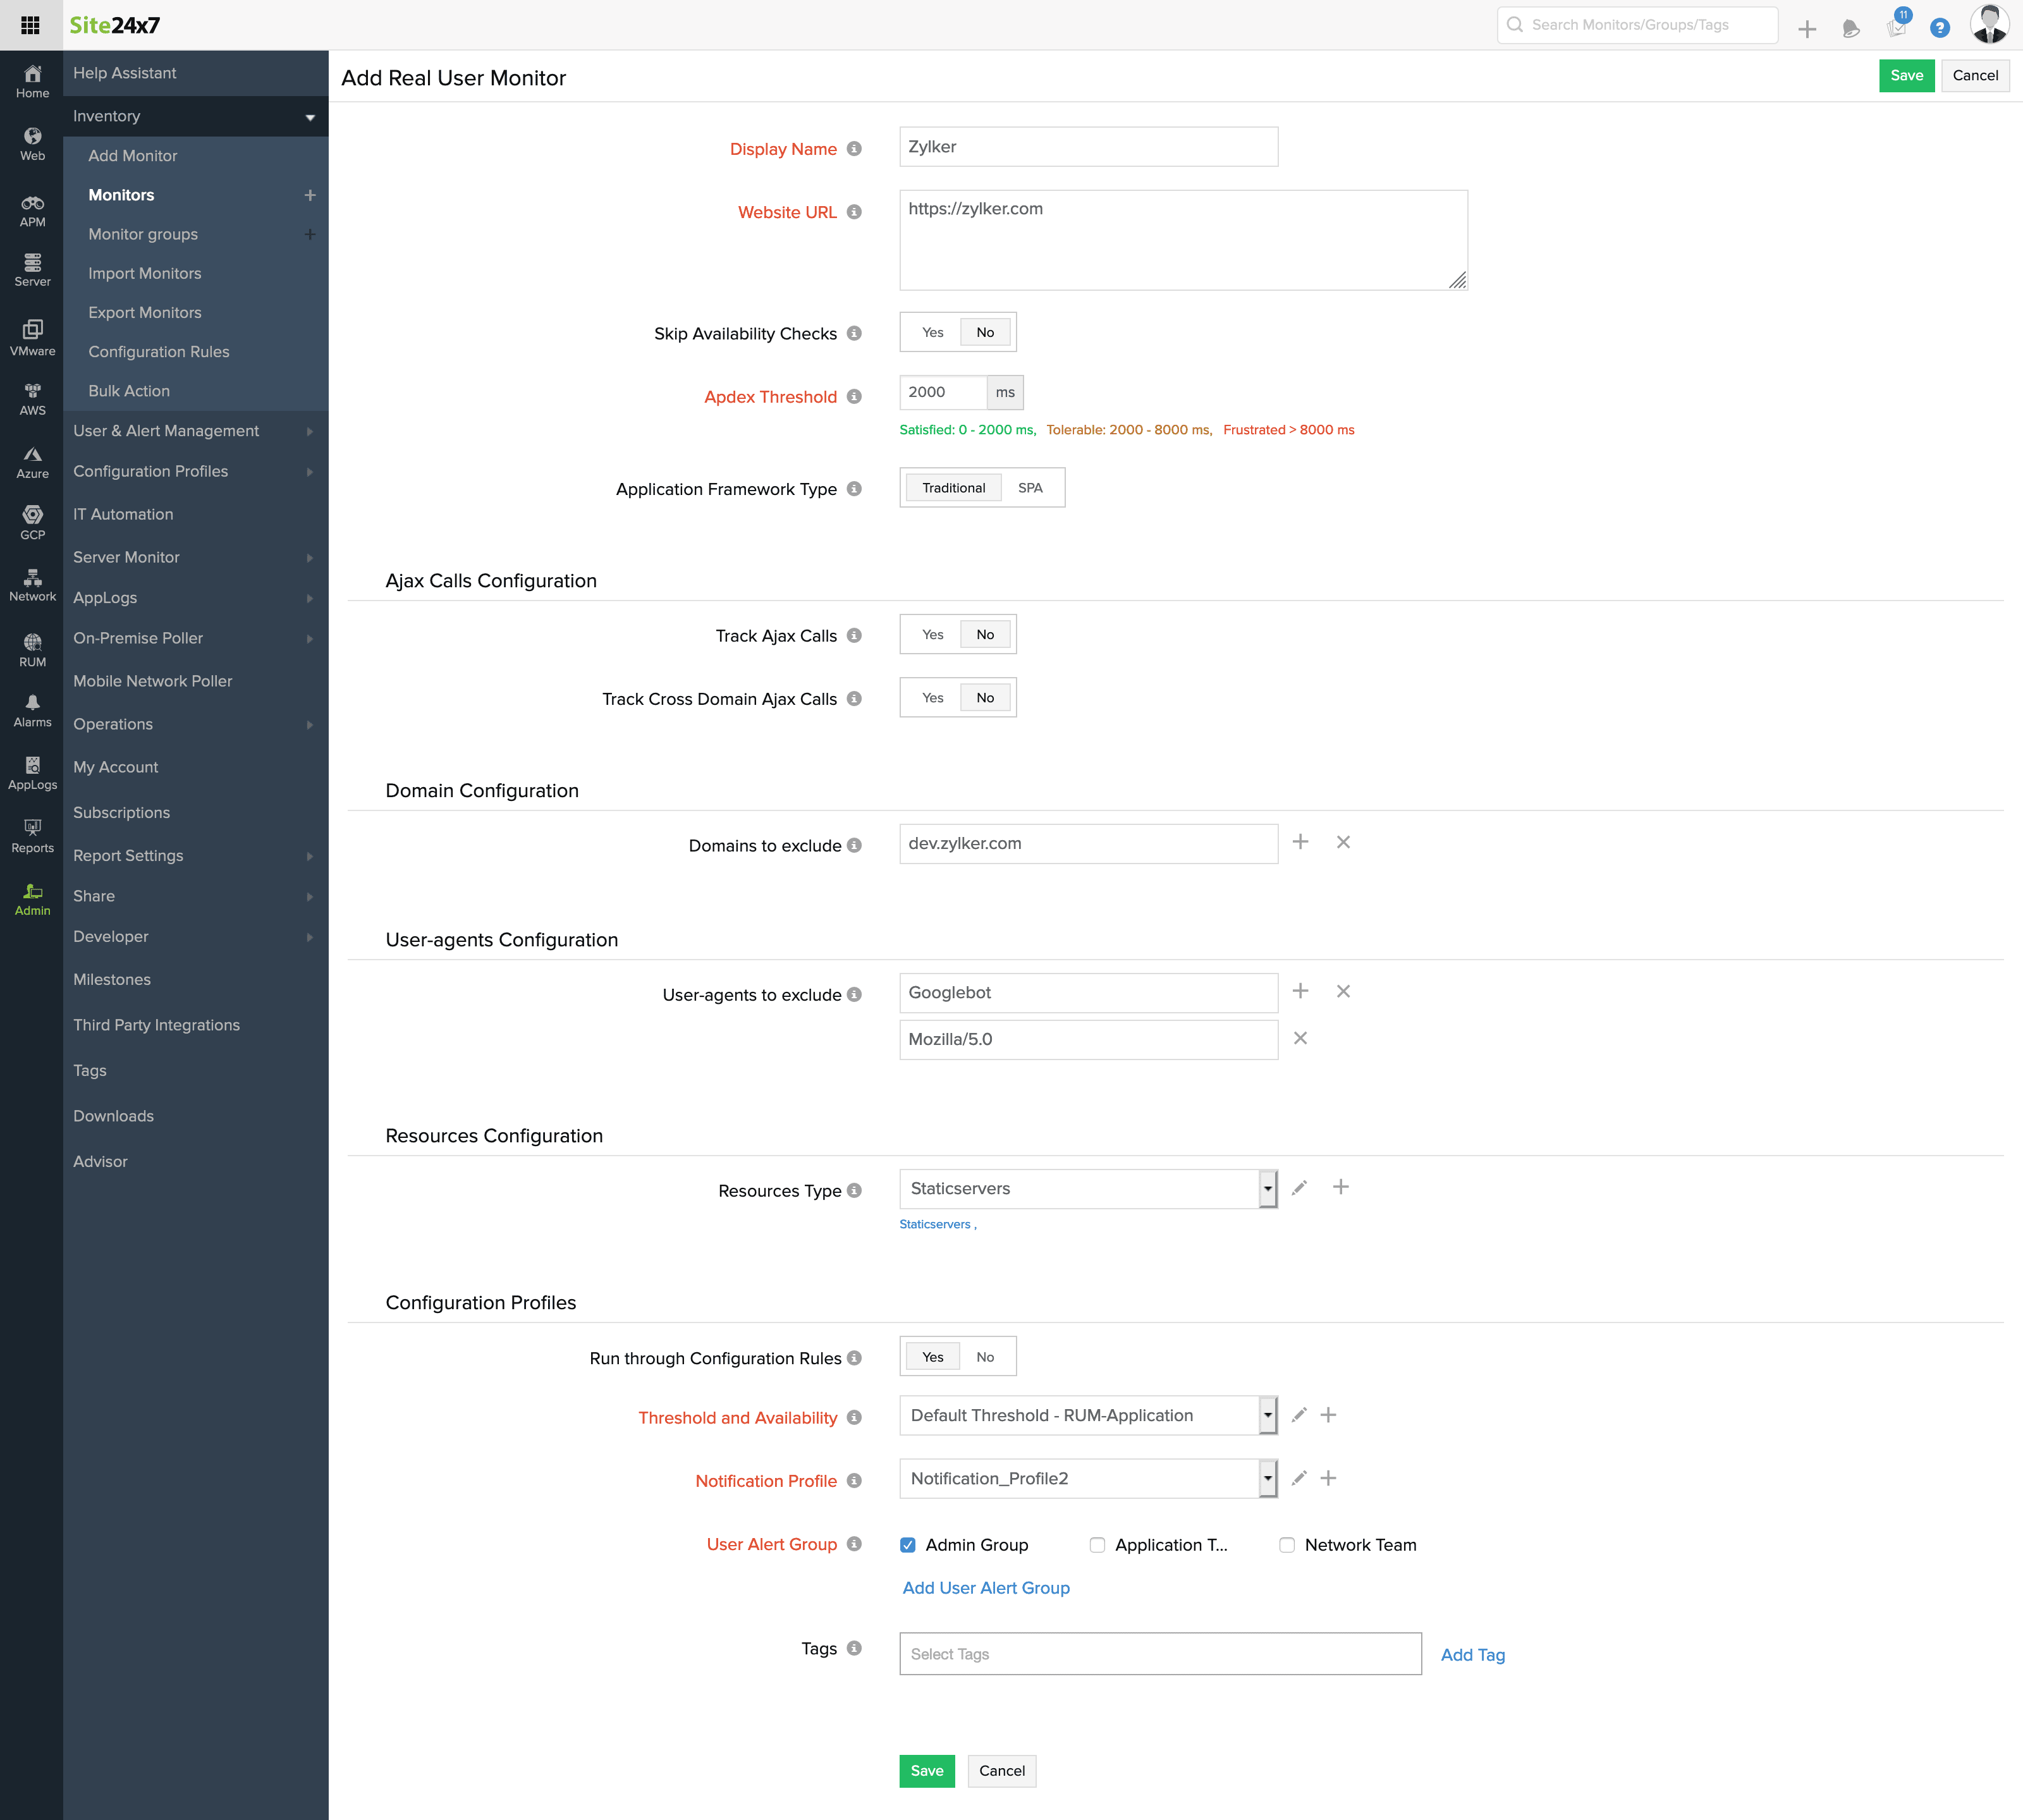Click info icon next to Apdex Threshold
The image size is (2023, 1820).
click(854, 397)
